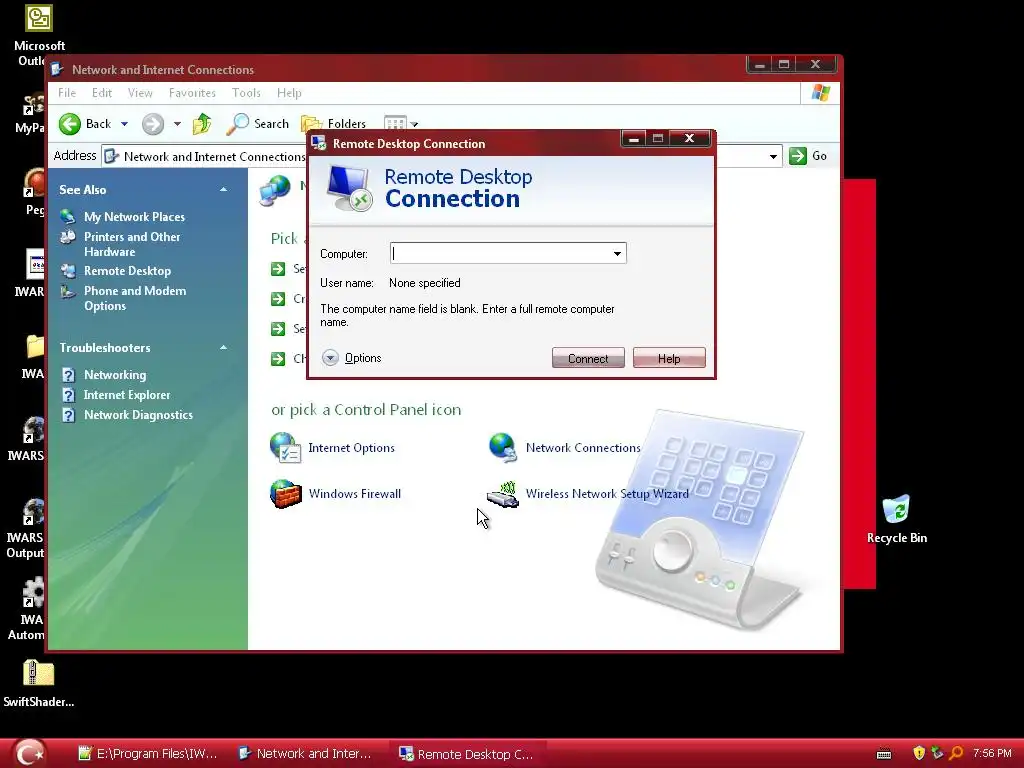Click the Windows flag logo in menu bar

[x=821, y=93]
